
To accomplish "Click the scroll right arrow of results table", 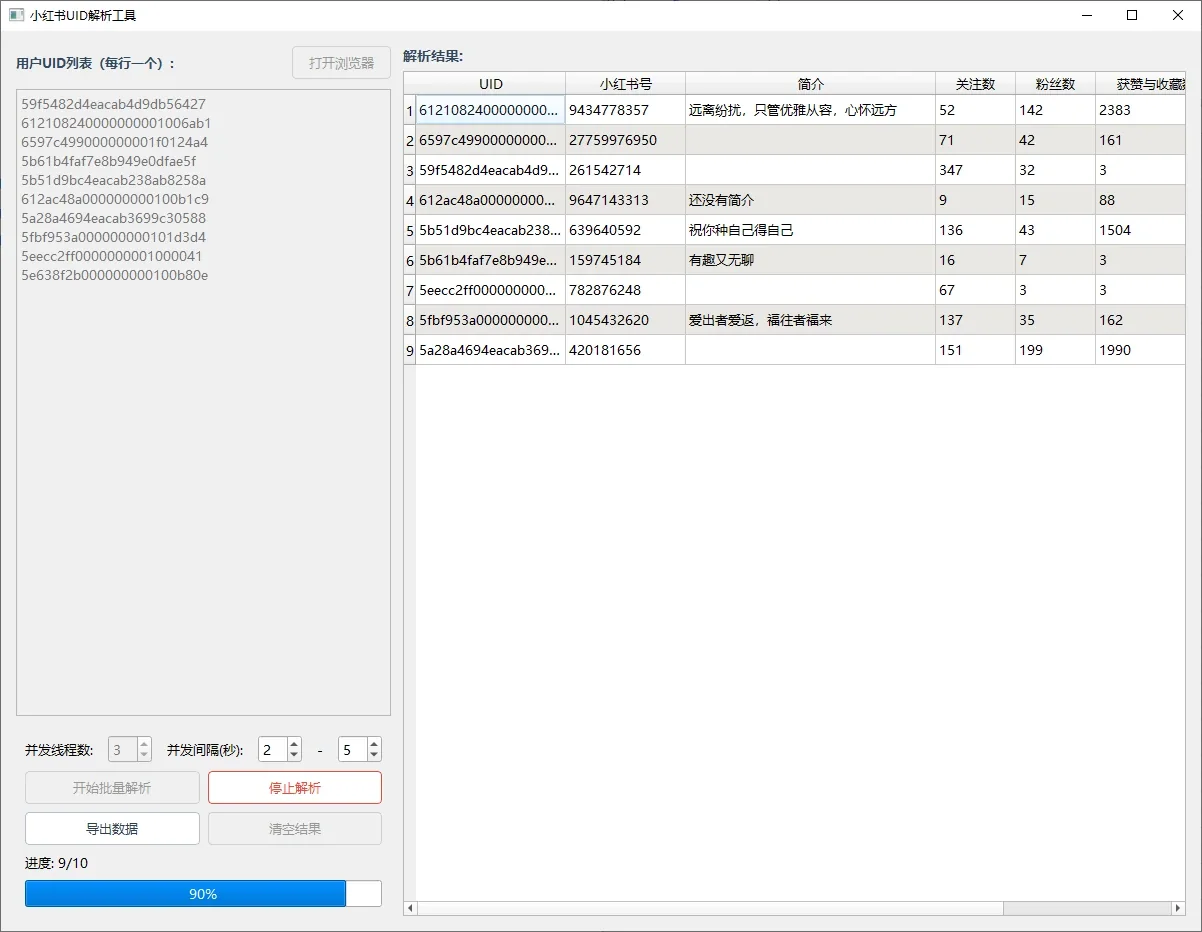I will tap(1178, 908).
